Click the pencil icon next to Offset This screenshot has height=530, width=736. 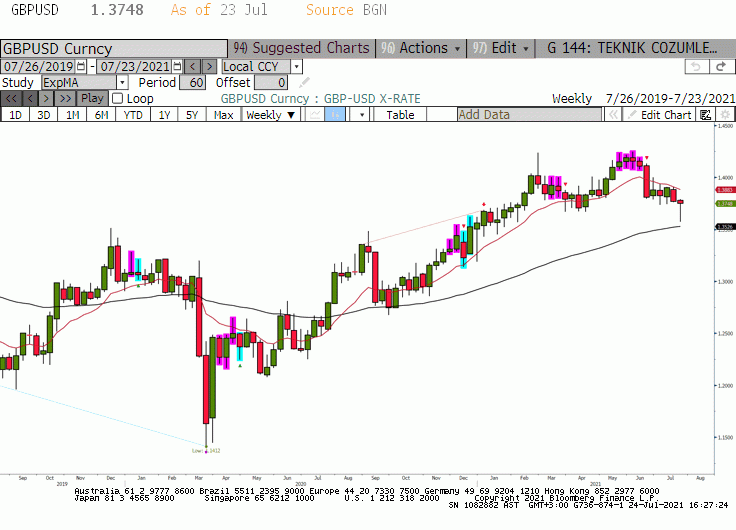click(x=304, y=83)
